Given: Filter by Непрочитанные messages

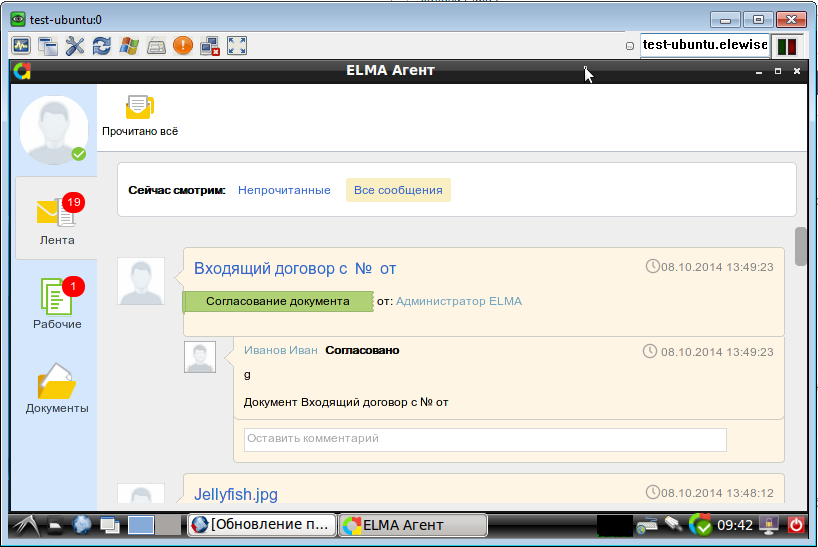Looking at the screenshot, I should tap(284, 190).
